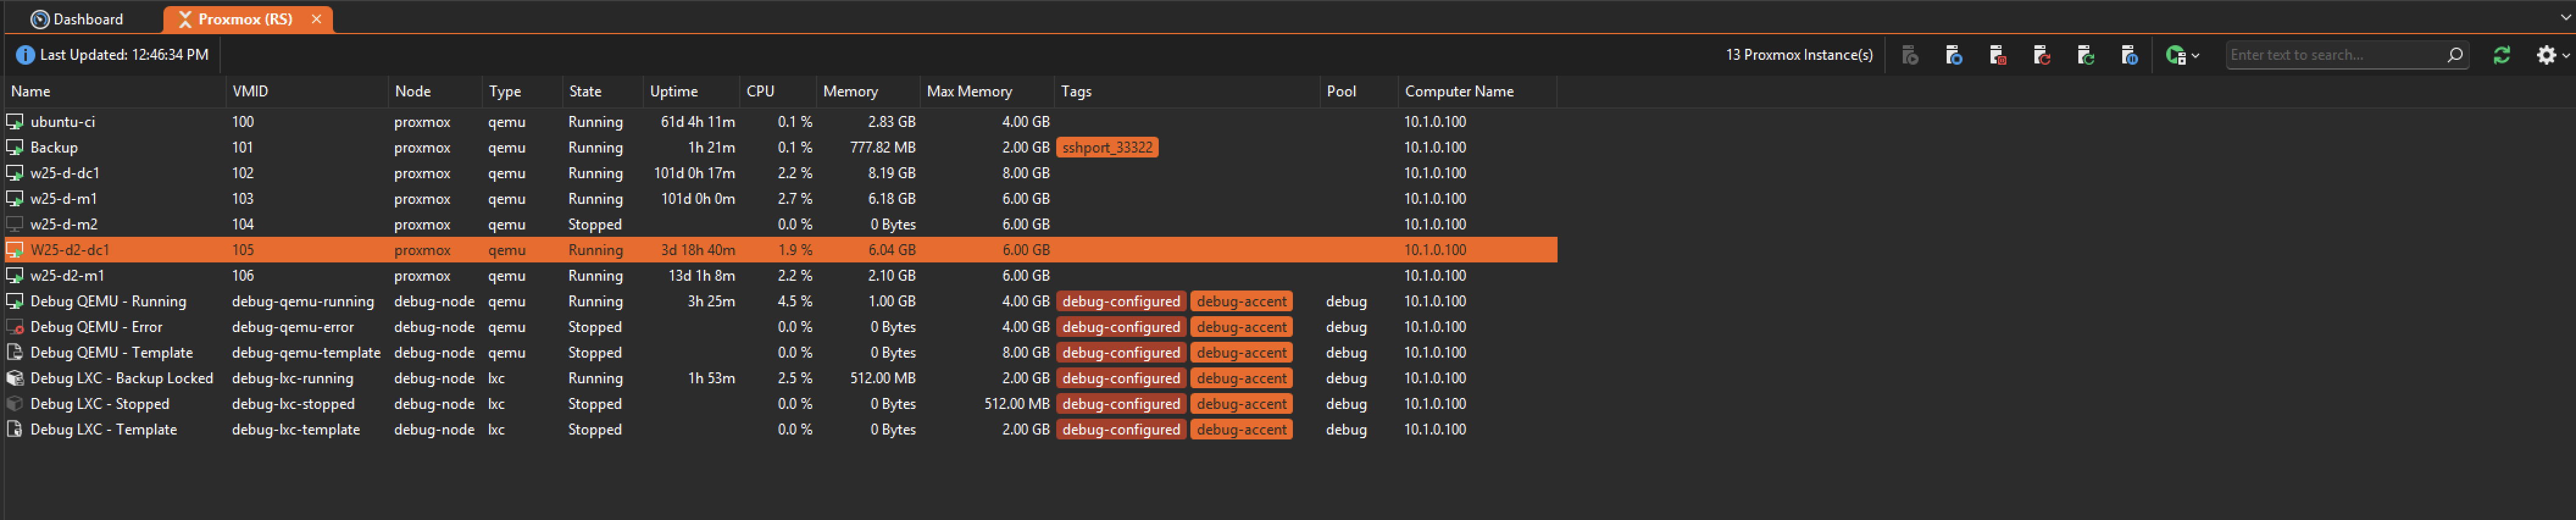The image size is (2576, 520).
Task: Click the '13 Proxmox Instance(s)' count label
Action: point(1799,55)
